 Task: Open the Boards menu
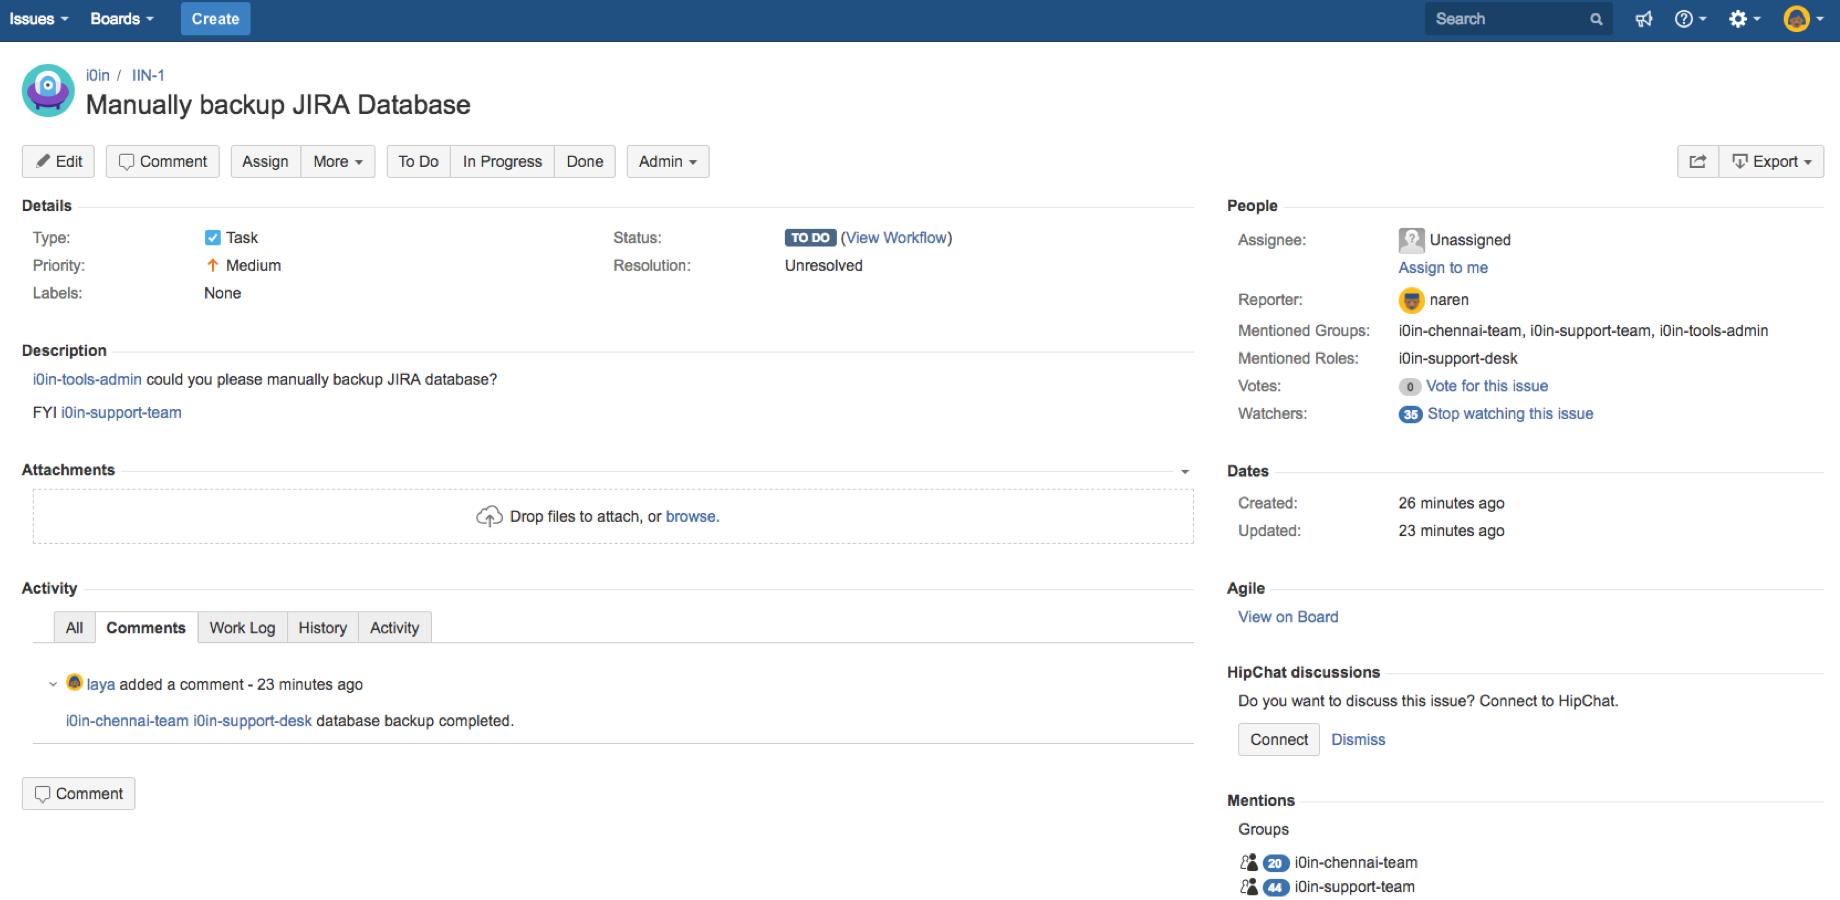122,19
